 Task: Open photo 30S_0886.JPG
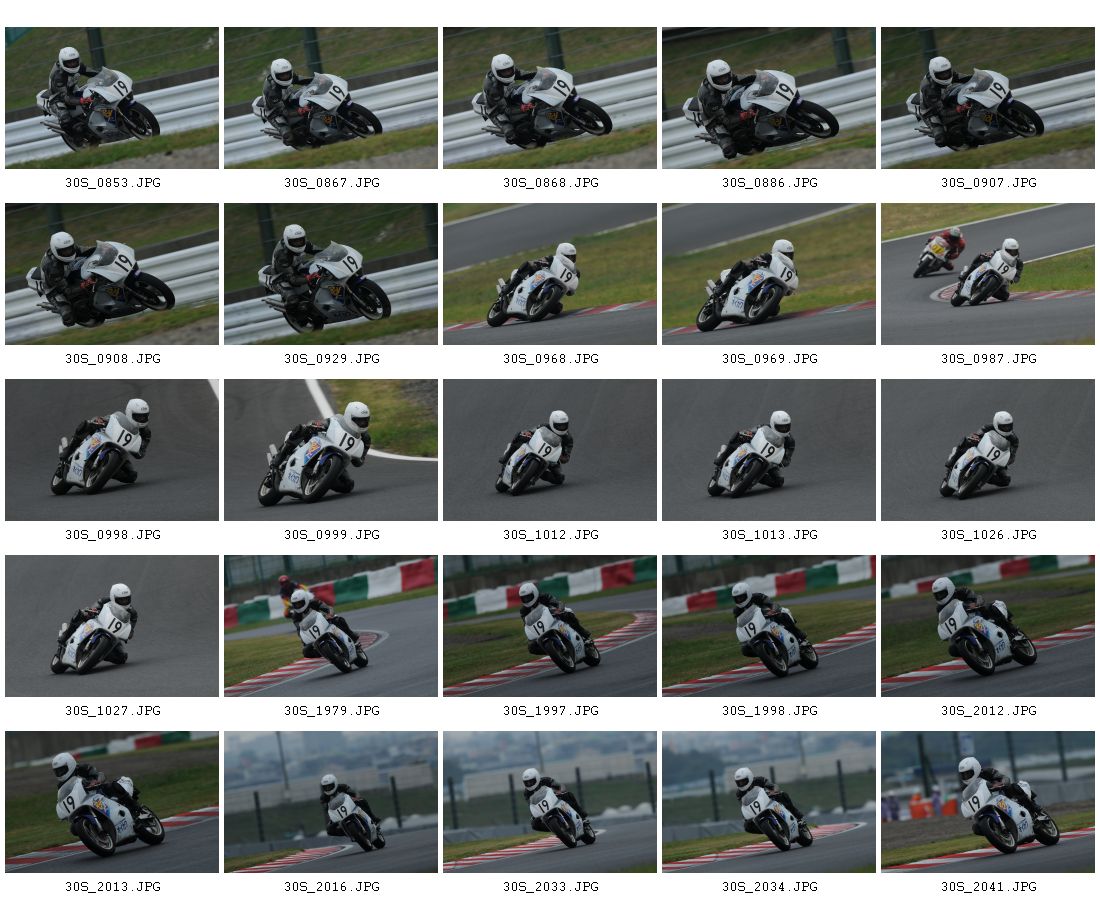tap(768, 98)
